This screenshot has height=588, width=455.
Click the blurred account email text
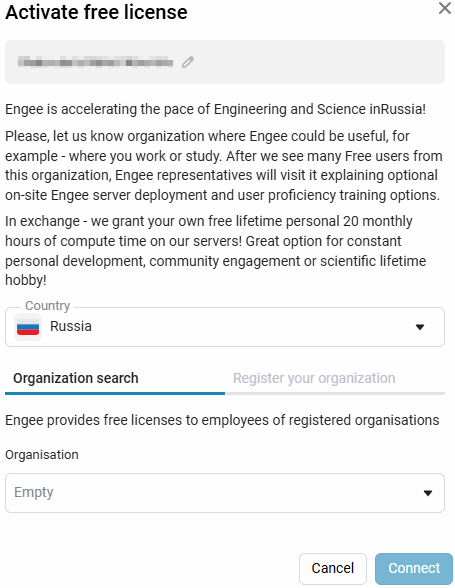click(95, 62)
